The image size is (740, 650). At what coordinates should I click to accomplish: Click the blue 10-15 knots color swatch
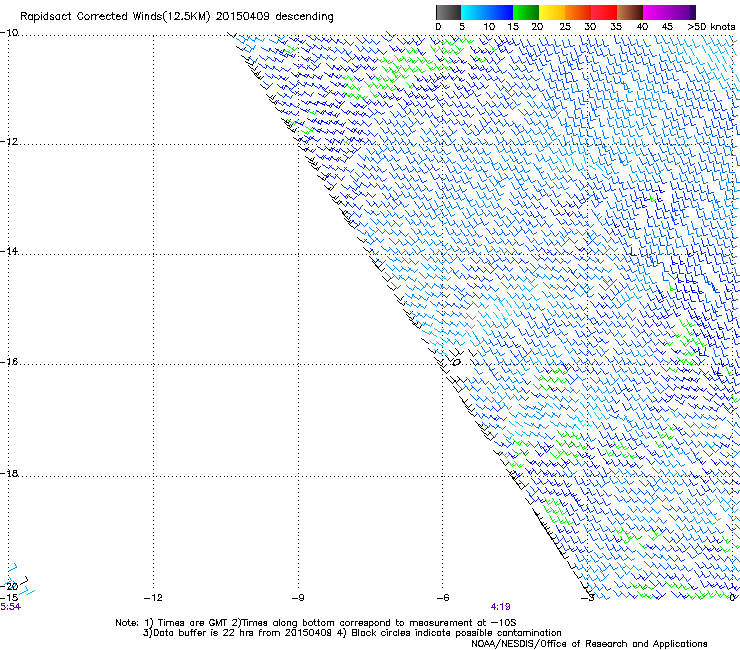[x=500, y=12]
